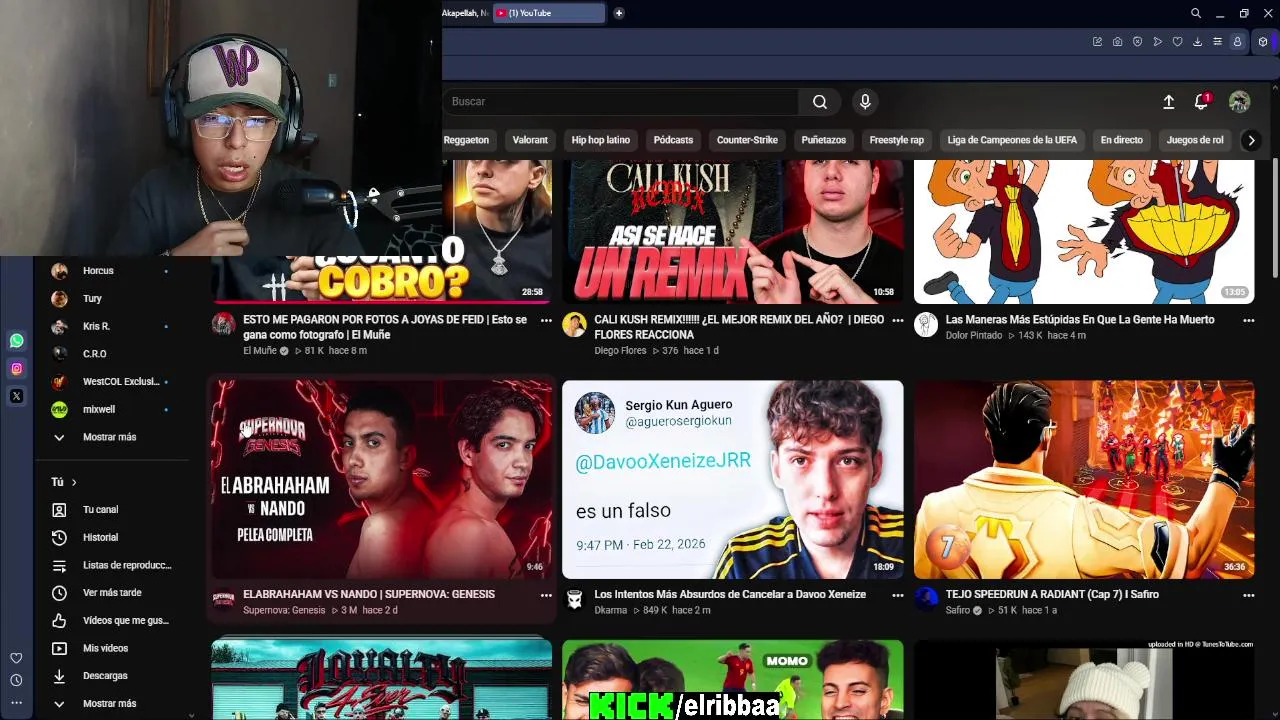Click inside the Buscar search field
The image size is (1280, 720).
click(620, 101)
